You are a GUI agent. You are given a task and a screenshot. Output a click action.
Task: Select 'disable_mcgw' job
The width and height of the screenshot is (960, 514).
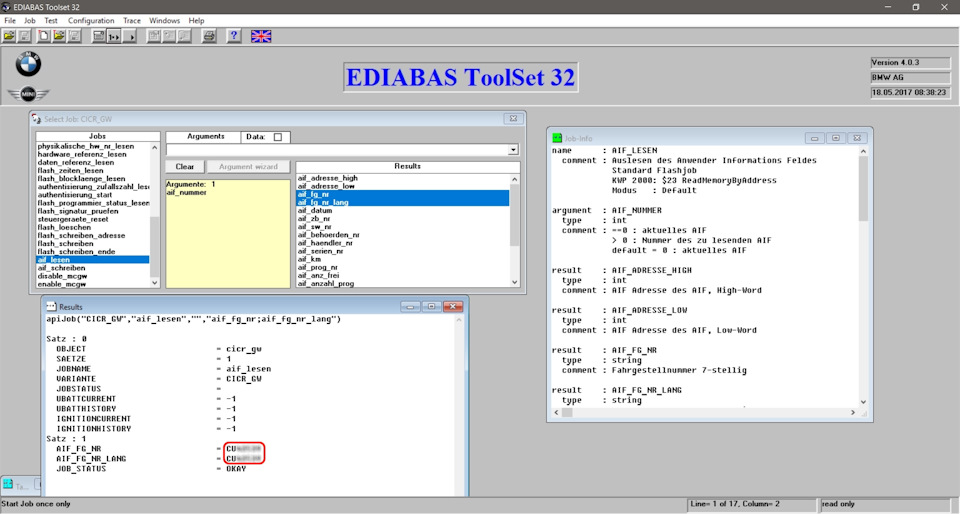pyautogui.click(x=93, y=276)
